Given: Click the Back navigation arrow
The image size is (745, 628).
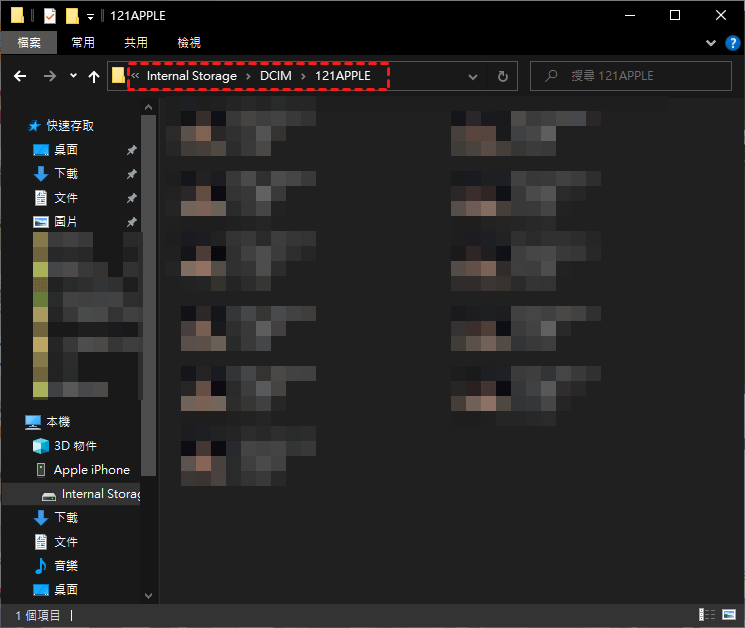Looking at the screenshot, I should point(19,76).
